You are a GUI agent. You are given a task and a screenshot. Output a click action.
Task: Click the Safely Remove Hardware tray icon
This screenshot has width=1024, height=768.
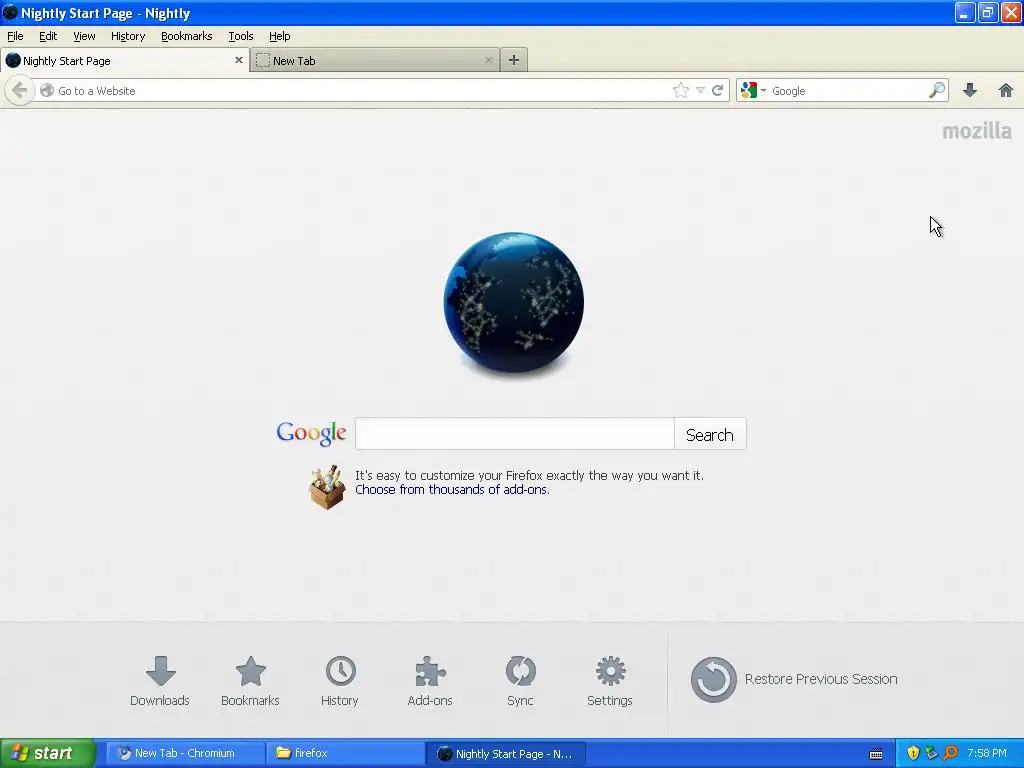(931, 754)
